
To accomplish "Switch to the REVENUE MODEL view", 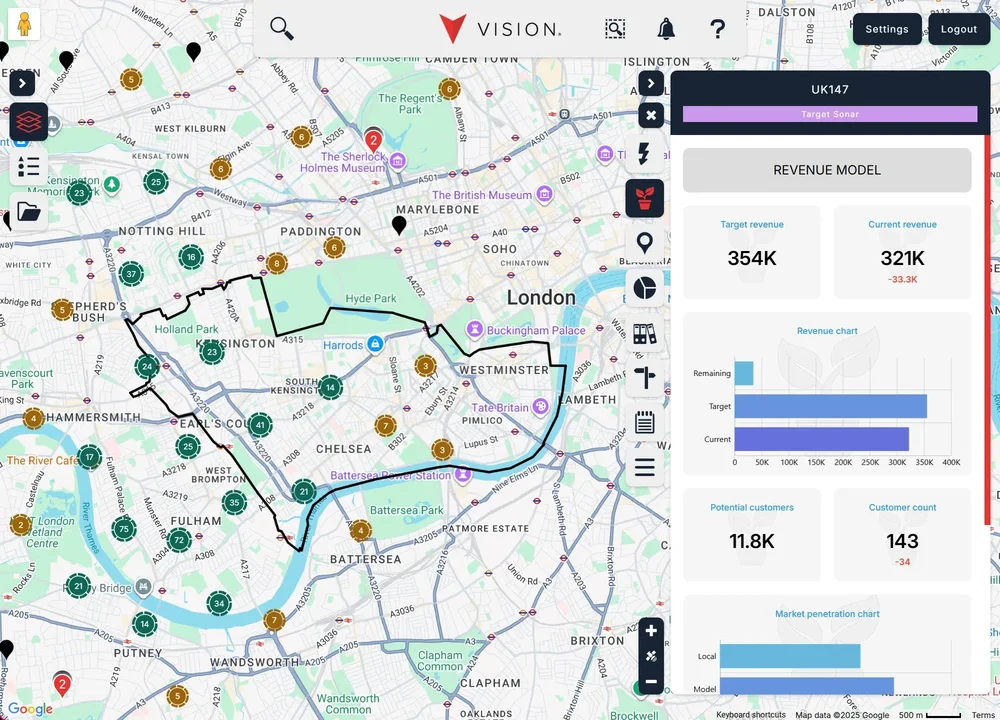I will (827, 170).
